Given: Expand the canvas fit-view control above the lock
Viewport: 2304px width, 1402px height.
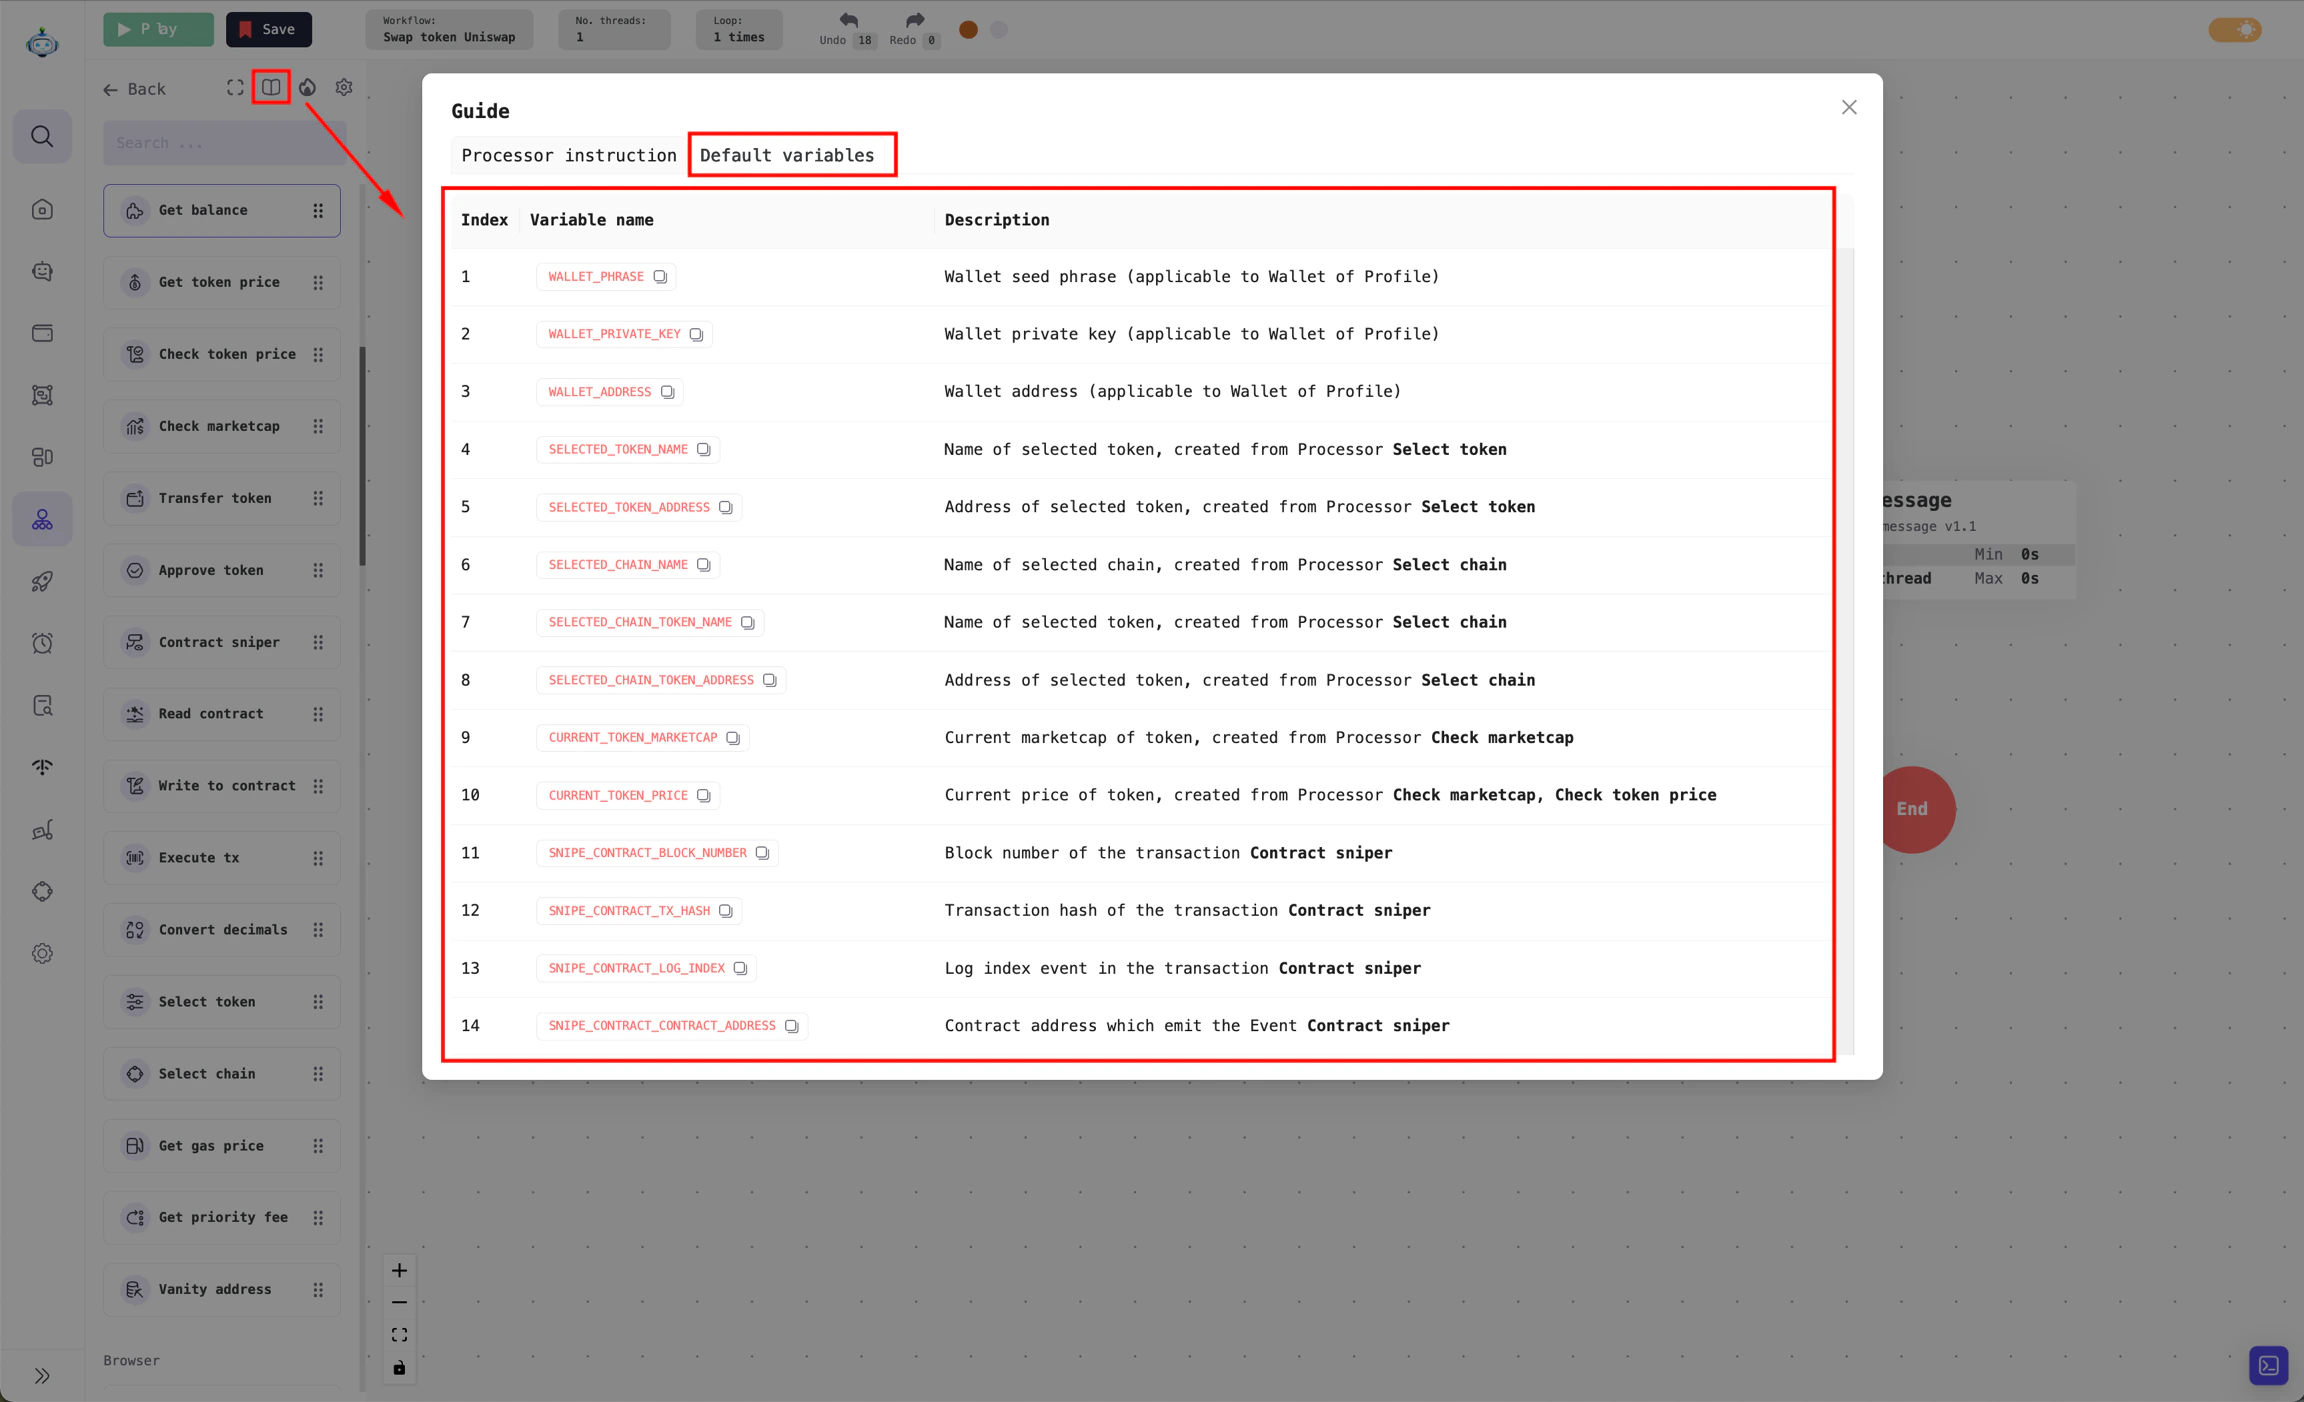Looking at the screenshot, I should coord(399,1334).
